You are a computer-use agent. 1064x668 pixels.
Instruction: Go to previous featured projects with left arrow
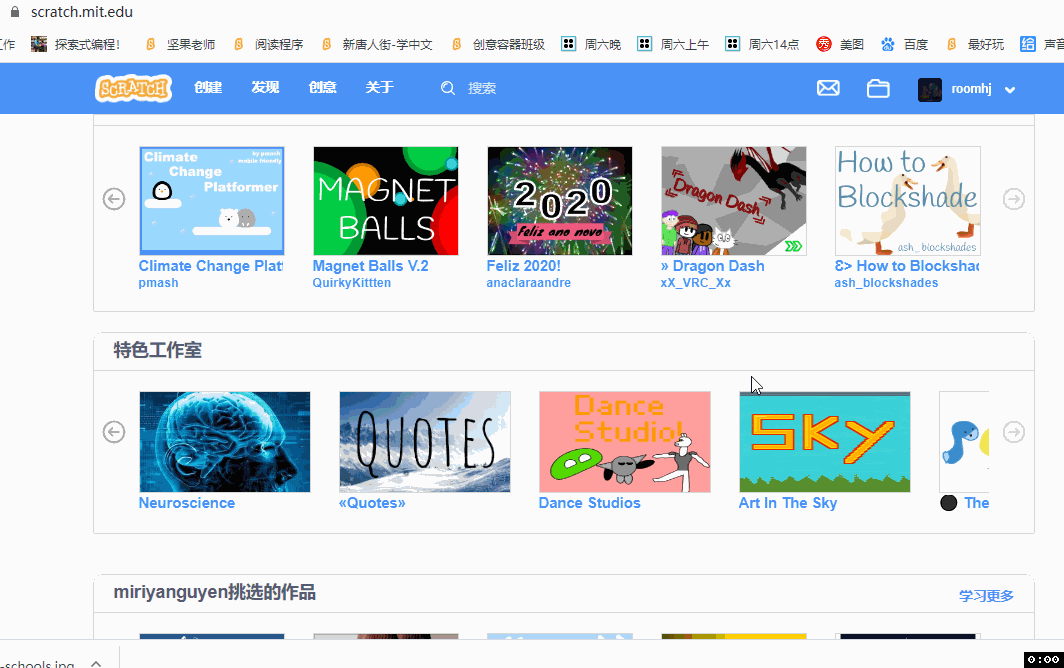tap(114, 199)
